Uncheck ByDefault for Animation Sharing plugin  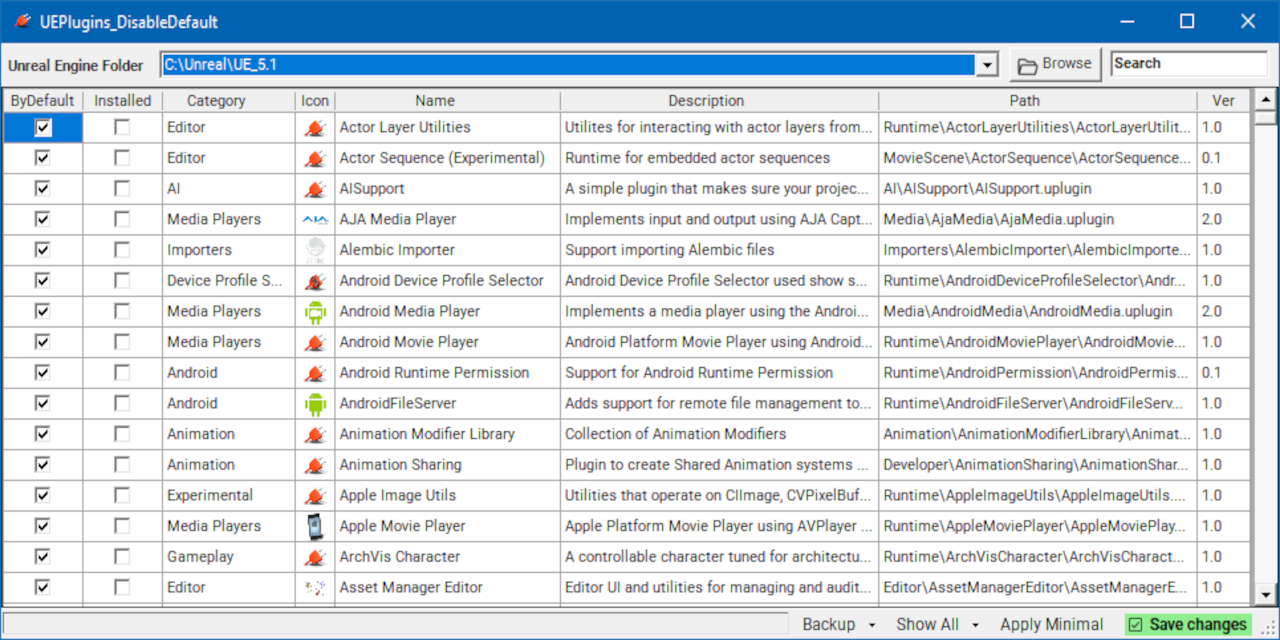pos(43,465)
